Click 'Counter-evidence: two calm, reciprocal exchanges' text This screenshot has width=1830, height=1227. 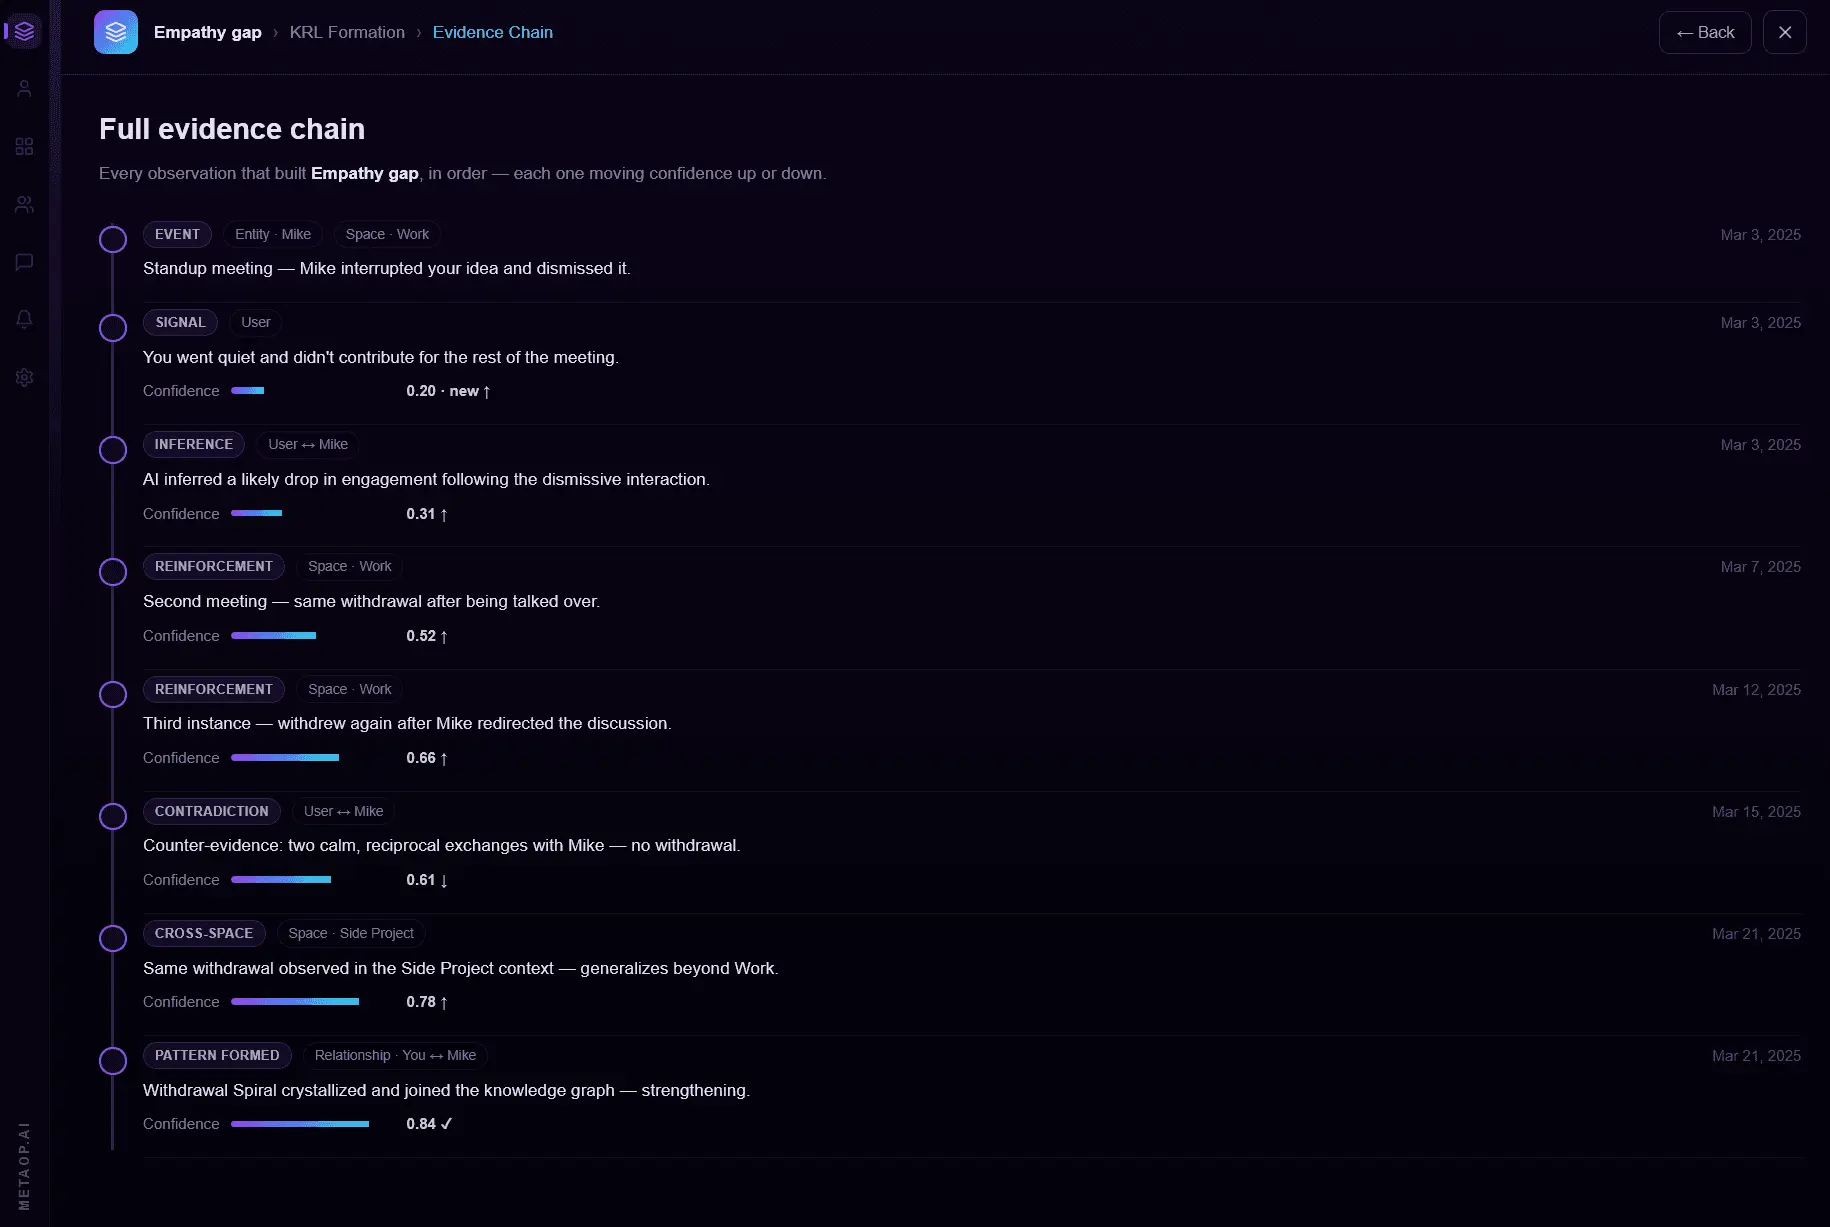pyautogui.click(x=442, y=845)
